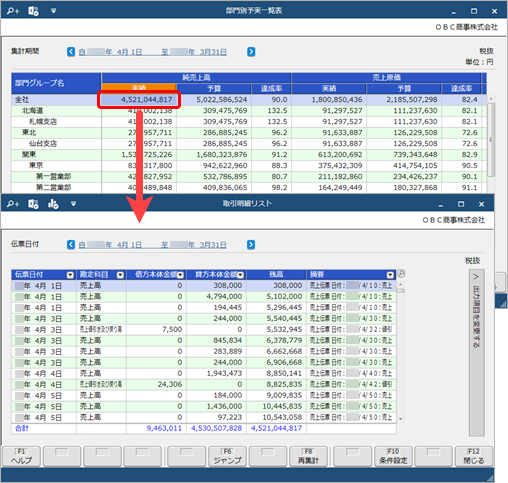Image resolution: width=508 pixels, height=483 pixels.
Task: Click the export icon in the 部門別予実一覧表 title bar
Action: point(33,11)
